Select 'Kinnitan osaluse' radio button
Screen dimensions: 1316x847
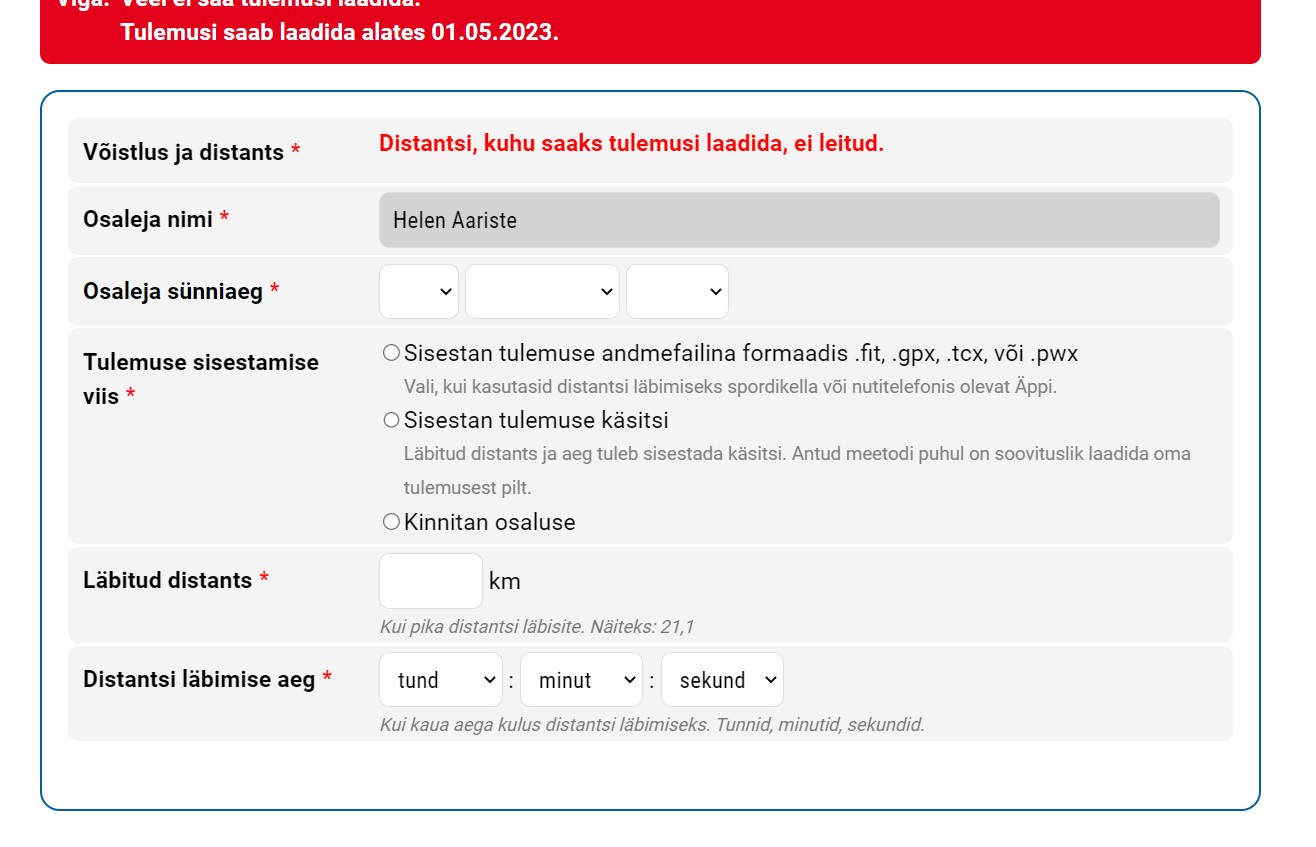(391, 522)
